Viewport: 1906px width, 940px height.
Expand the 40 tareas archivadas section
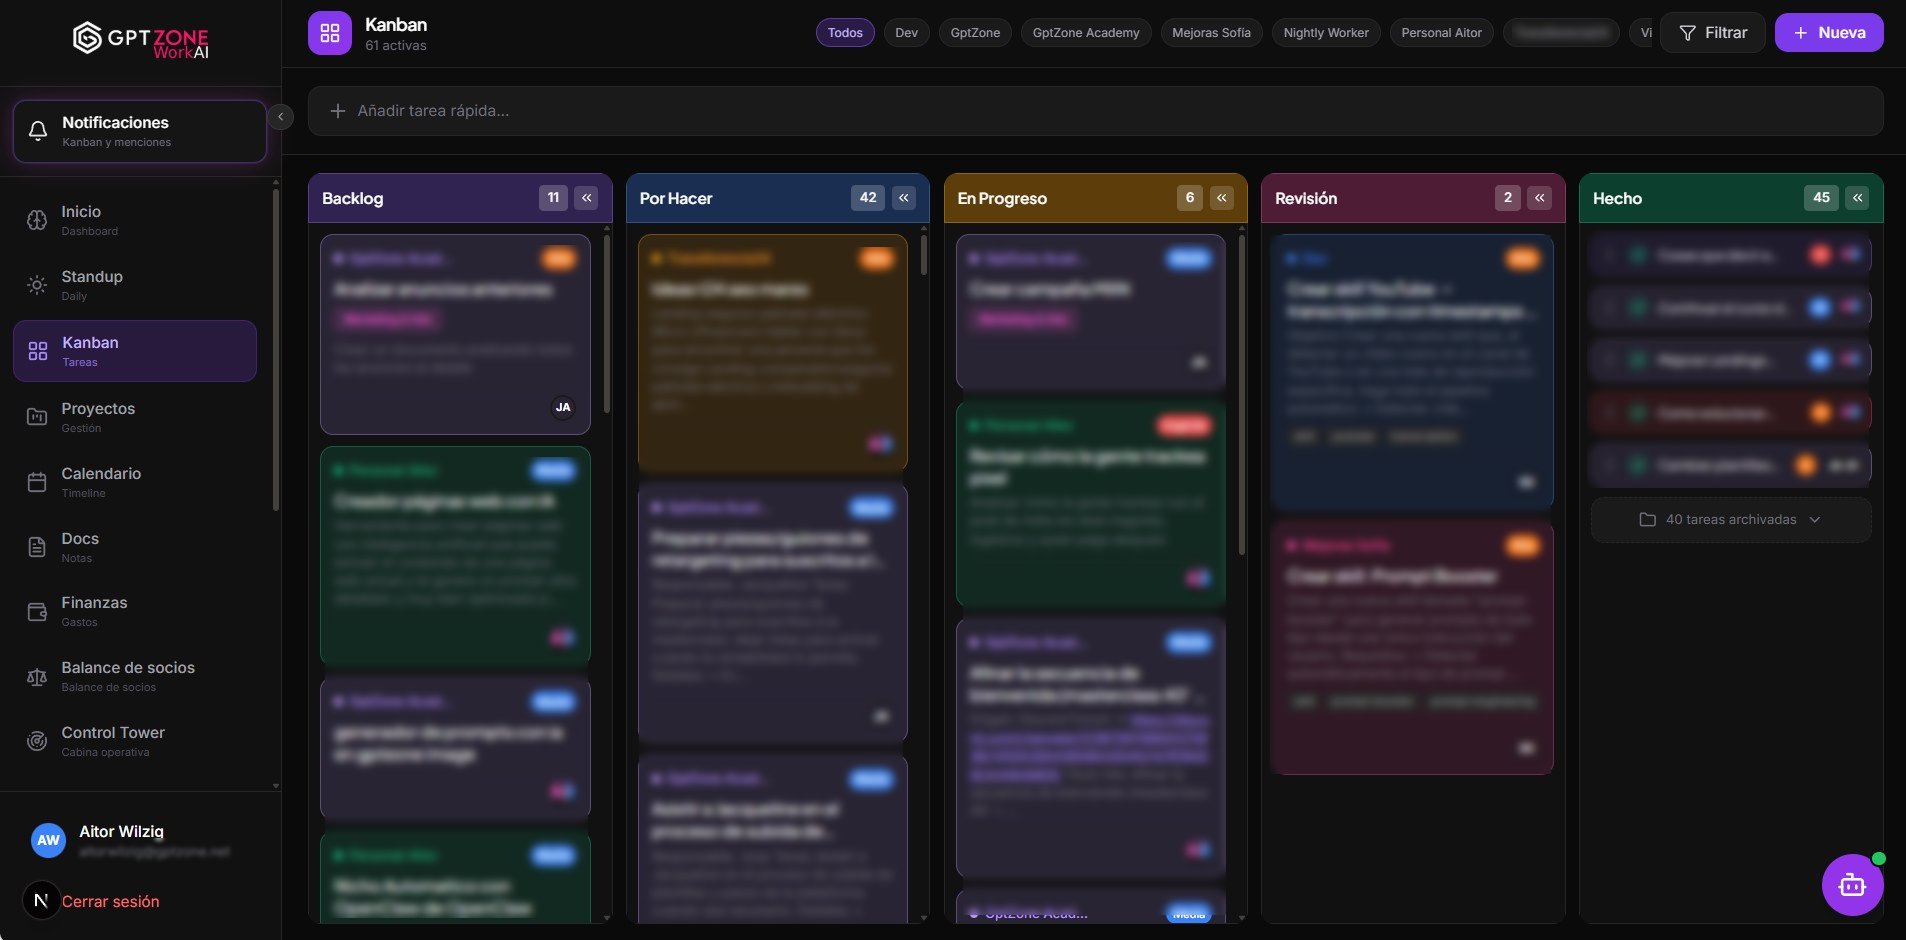coord(1731,520)
